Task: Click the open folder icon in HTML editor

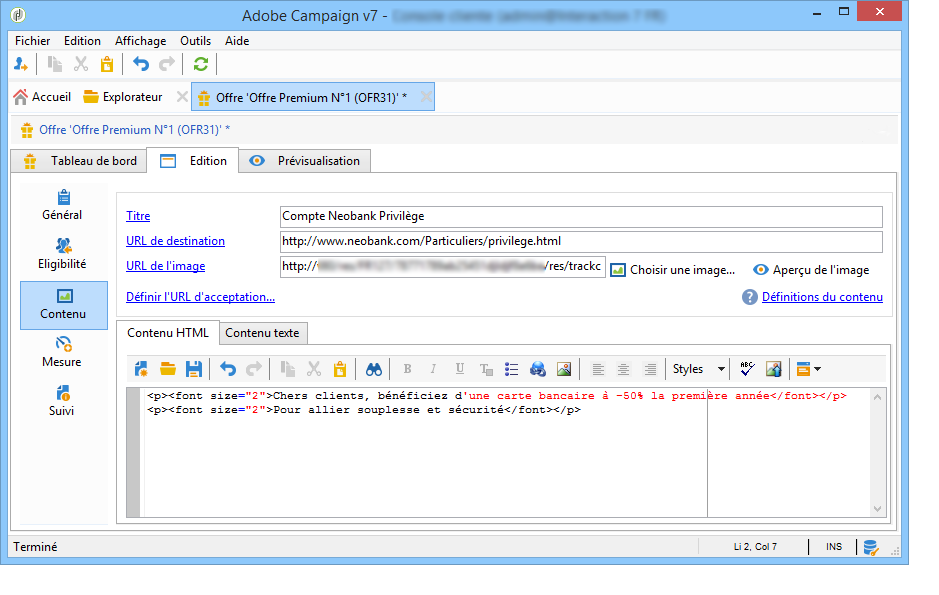Action: [x=168, y=369]
